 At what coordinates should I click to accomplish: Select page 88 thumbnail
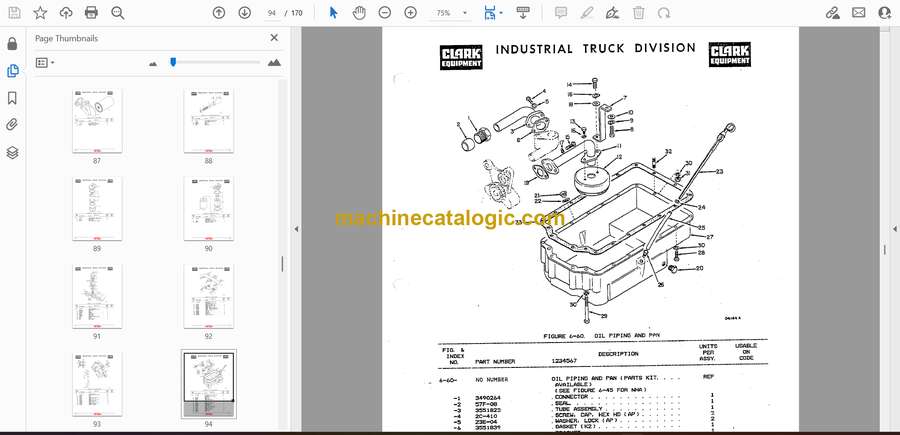[209, 121]
